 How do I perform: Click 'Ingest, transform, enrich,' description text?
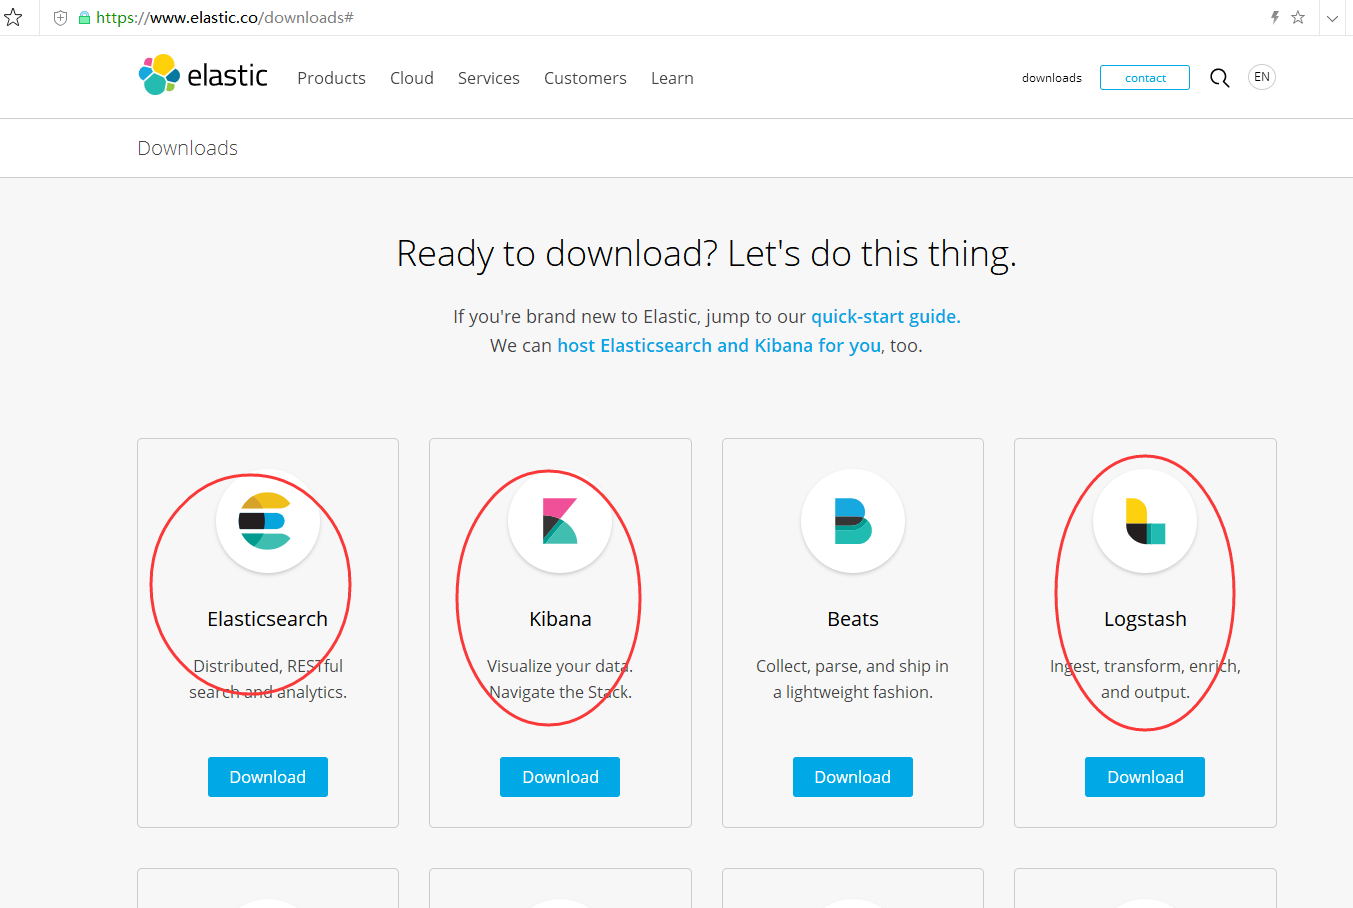coord(1145,666)
